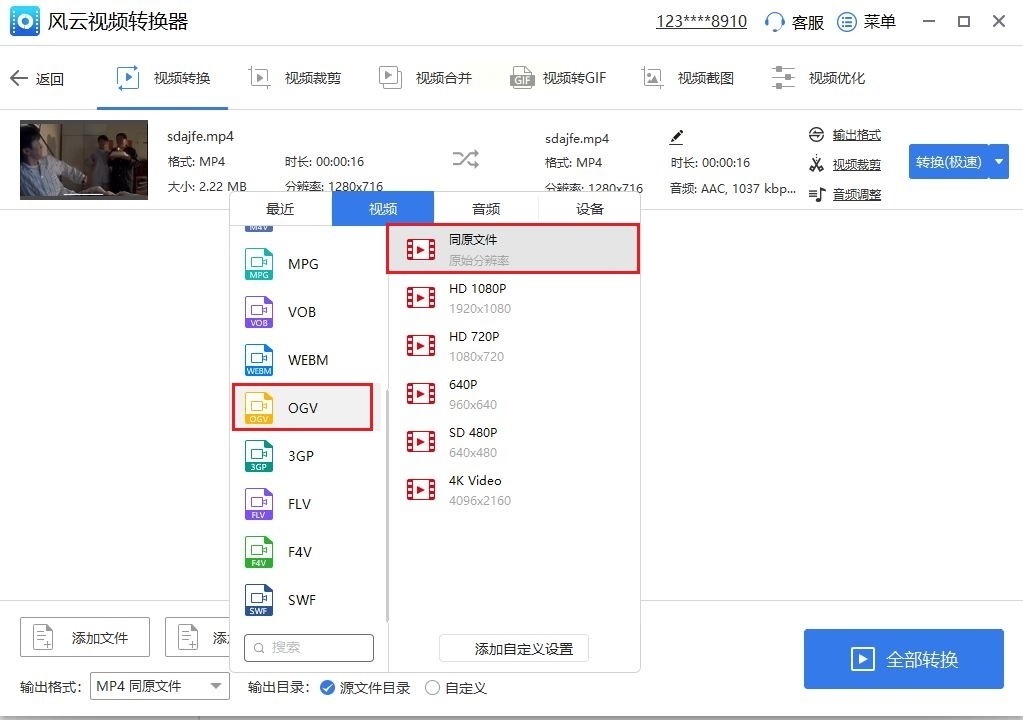The image size is (1023, 720).
Task: Click the shuffle convert arrows icon
Action: [465, 158]
